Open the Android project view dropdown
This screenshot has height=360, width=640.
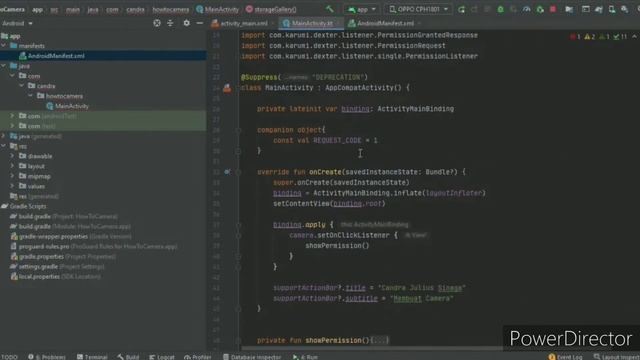pos(17,23)
